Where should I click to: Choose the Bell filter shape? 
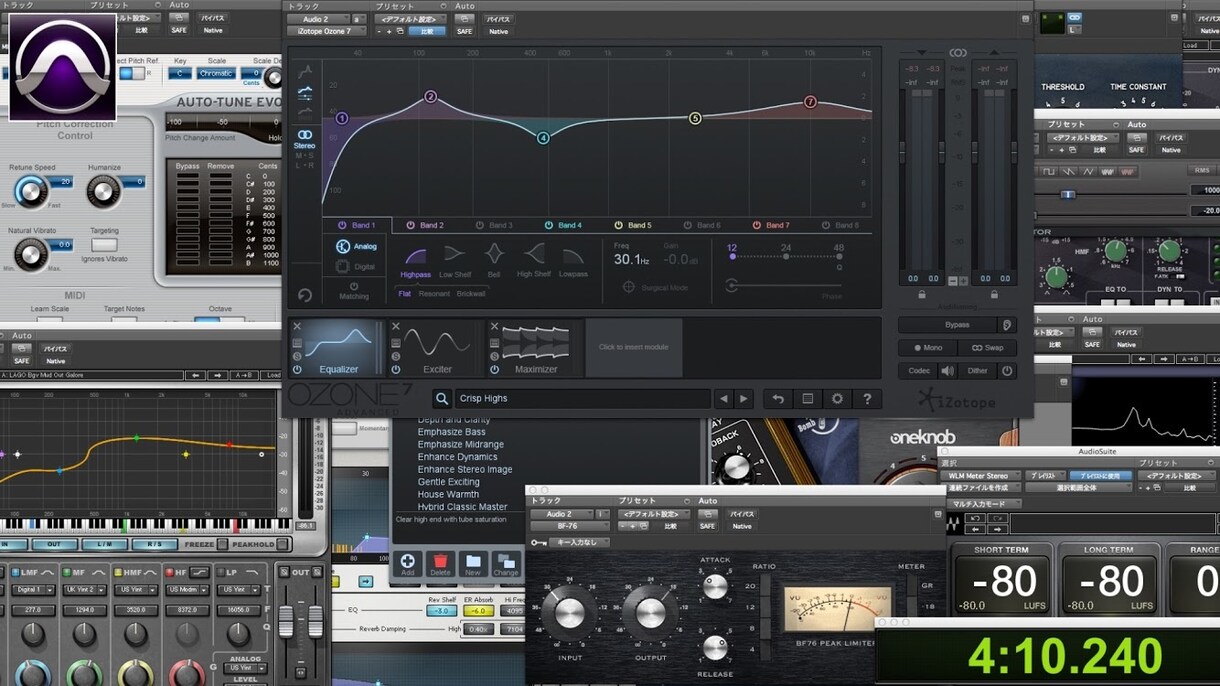(494, 254)
